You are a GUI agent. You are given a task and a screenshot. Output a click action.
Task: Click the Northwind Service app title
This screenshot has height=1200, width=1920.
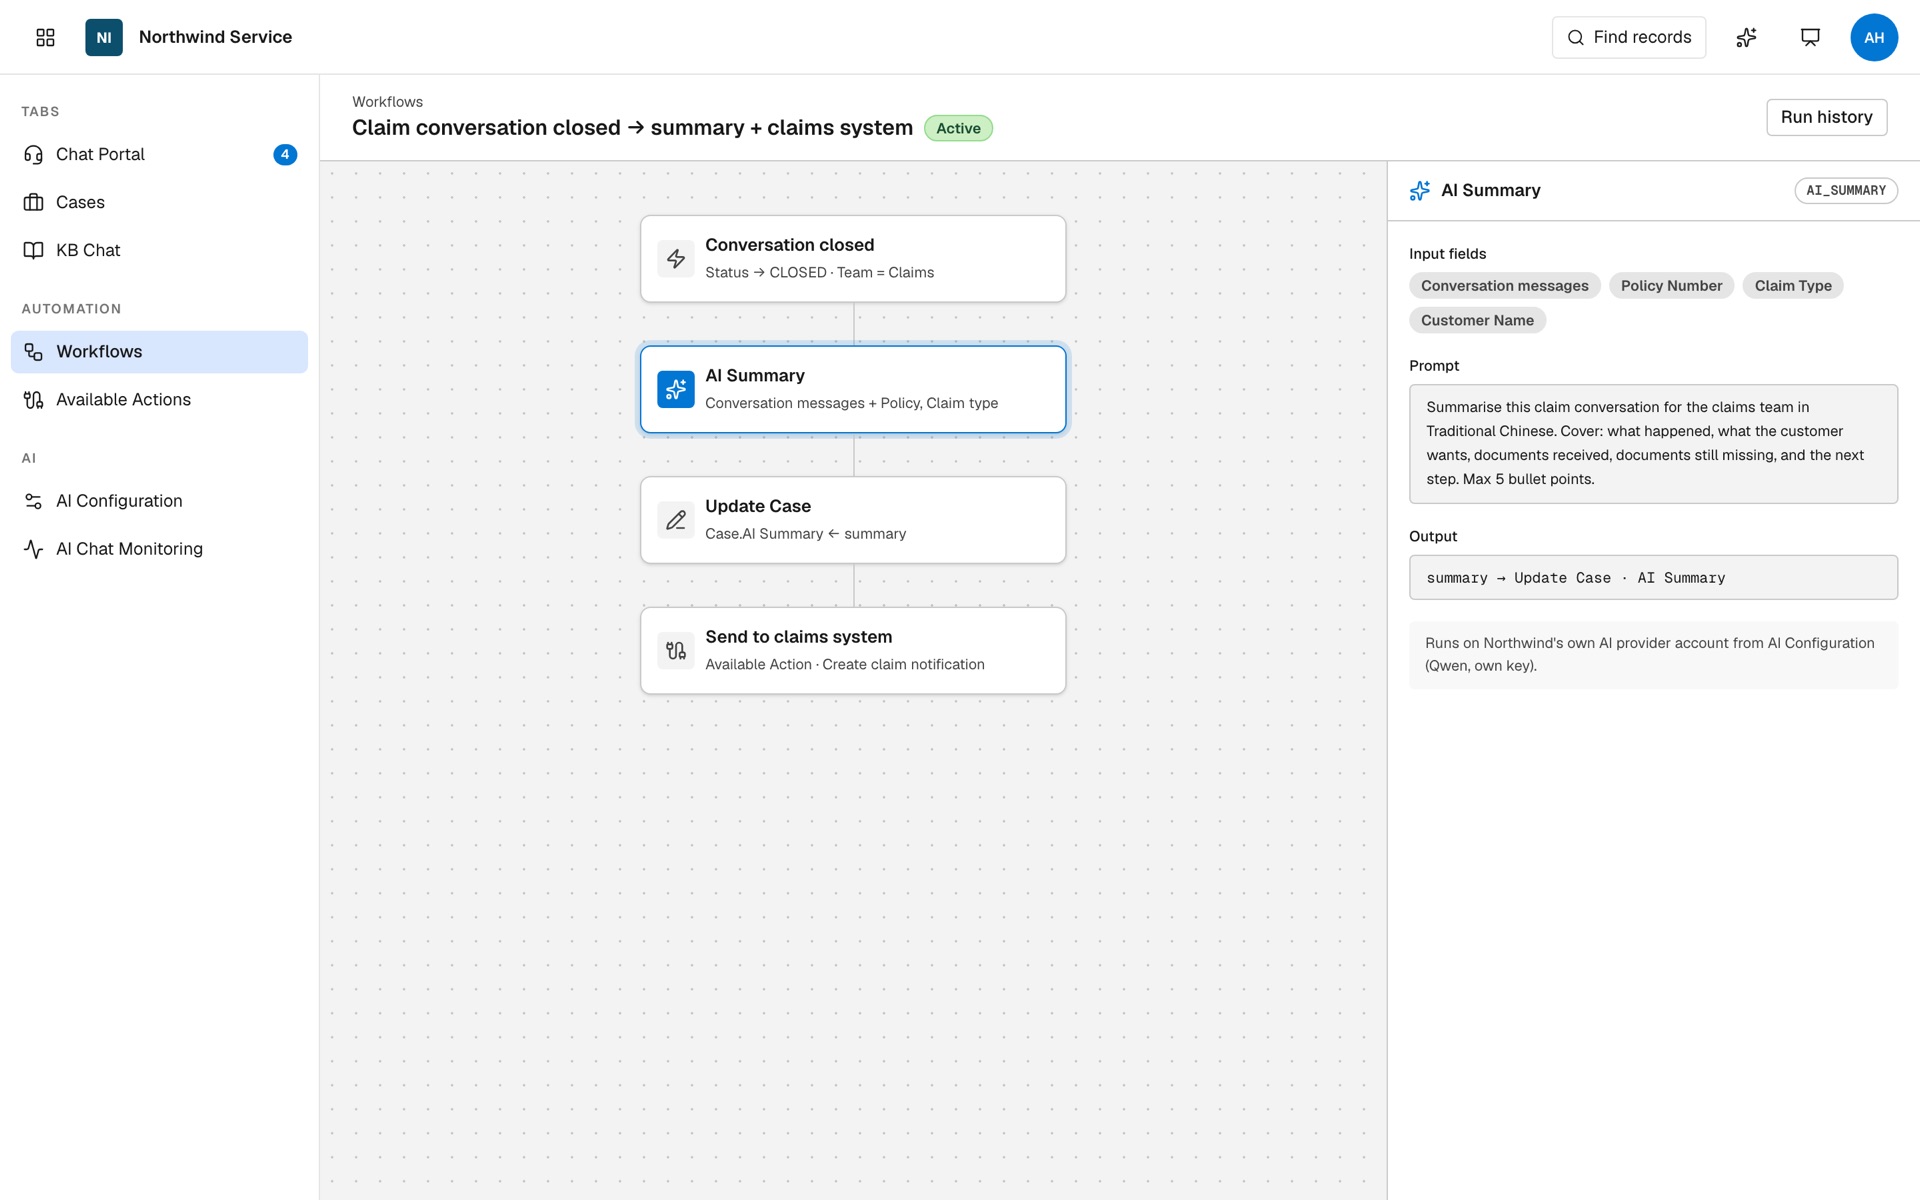[x=215, y=37]
